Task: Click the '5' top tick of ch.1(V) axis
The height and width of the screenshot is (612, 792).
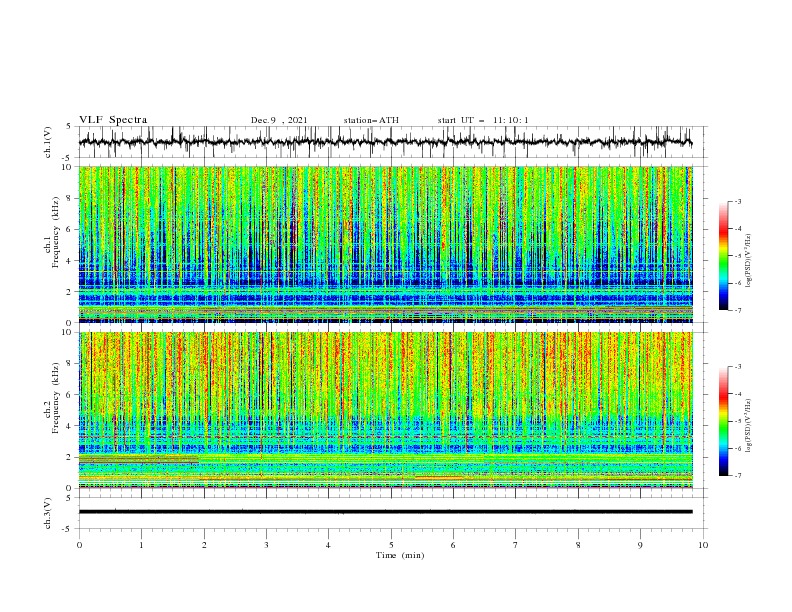Action: pos(69,126)
